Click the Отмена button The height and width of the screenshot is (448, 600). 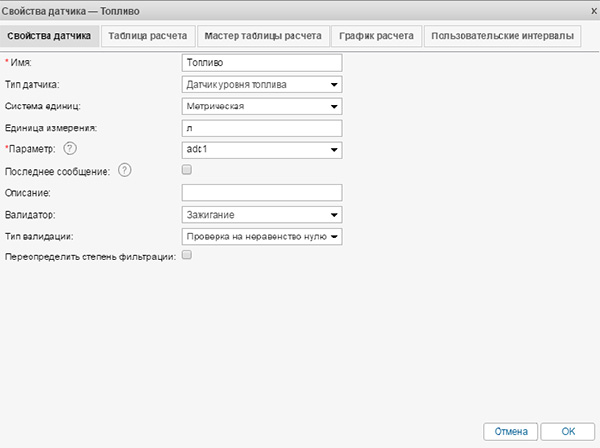511,431
